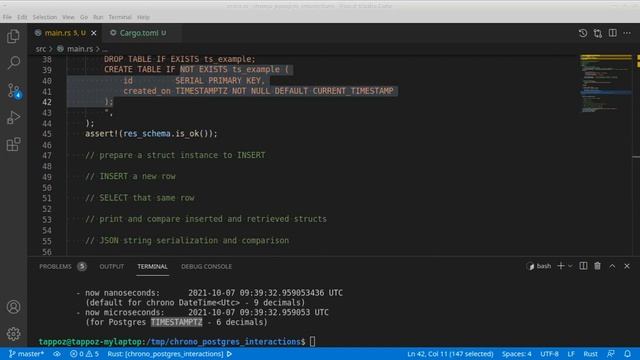This screenshot has width=640, height=360.
Task: Switch to the DEBUG CONSOLE panel tab
Action: pyautogui.click(x=207, y=267)
